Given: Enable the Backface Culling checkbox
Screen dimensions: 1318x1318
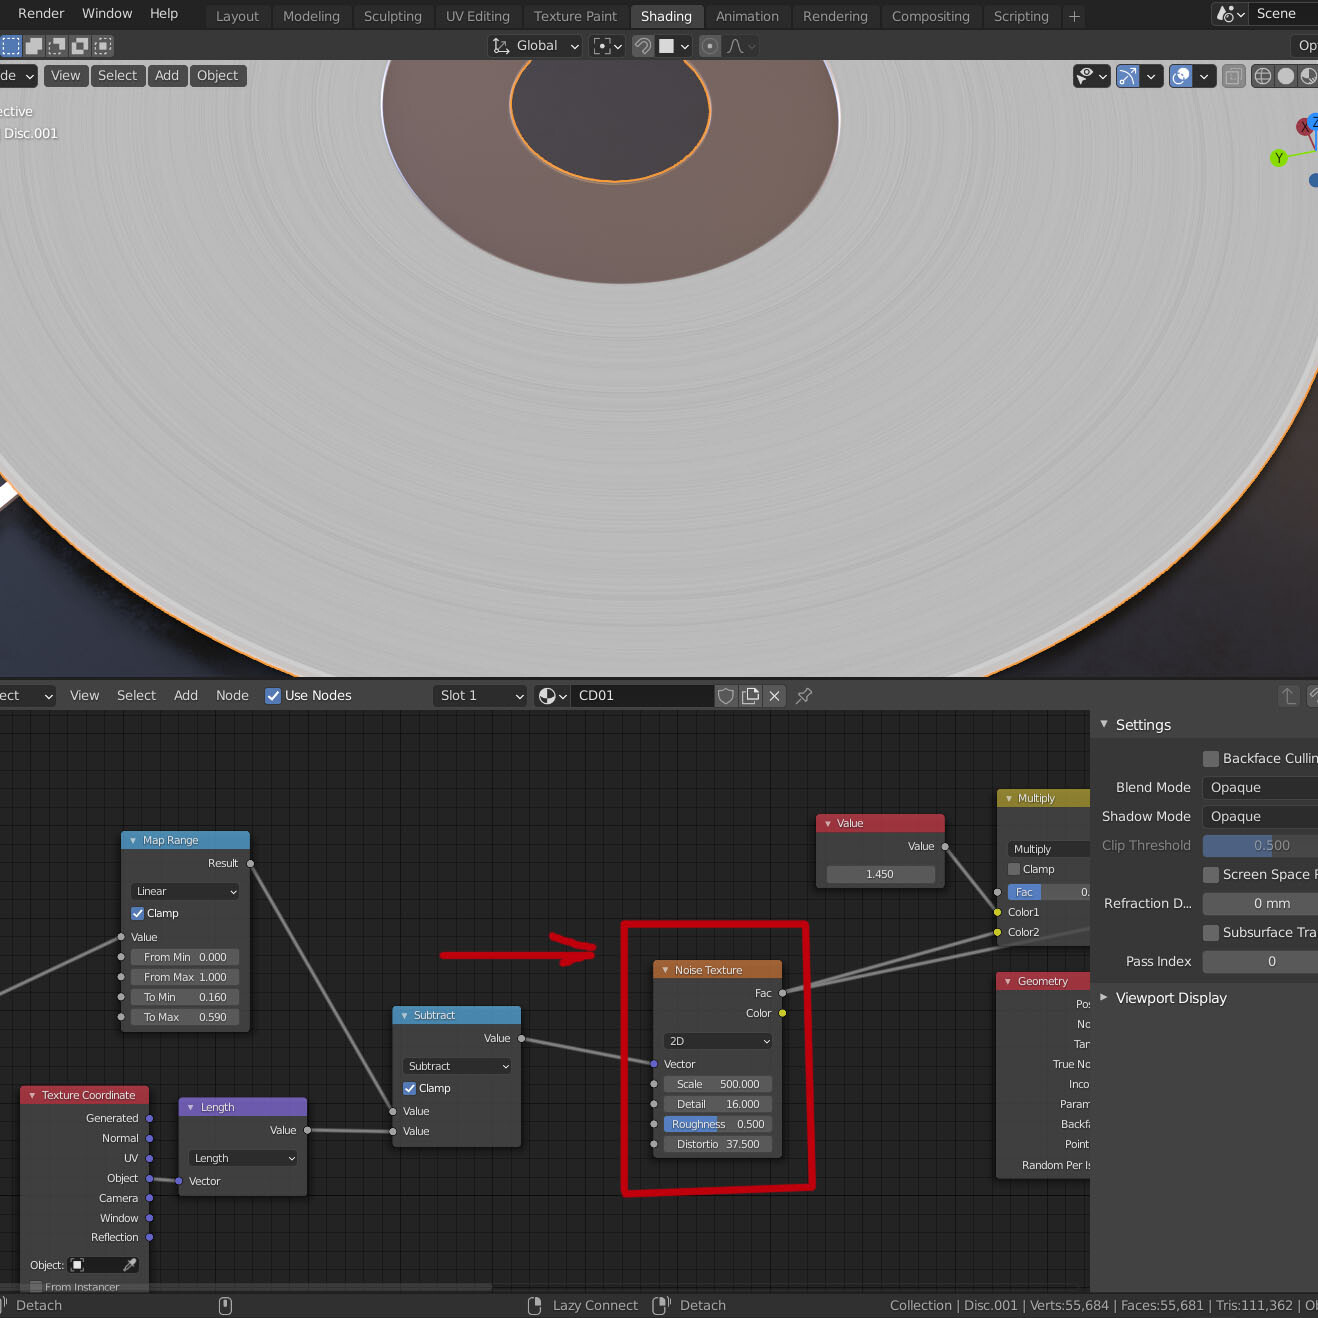Looking at the screenshot, I should pyautogui.click(x=1211, y=759).
